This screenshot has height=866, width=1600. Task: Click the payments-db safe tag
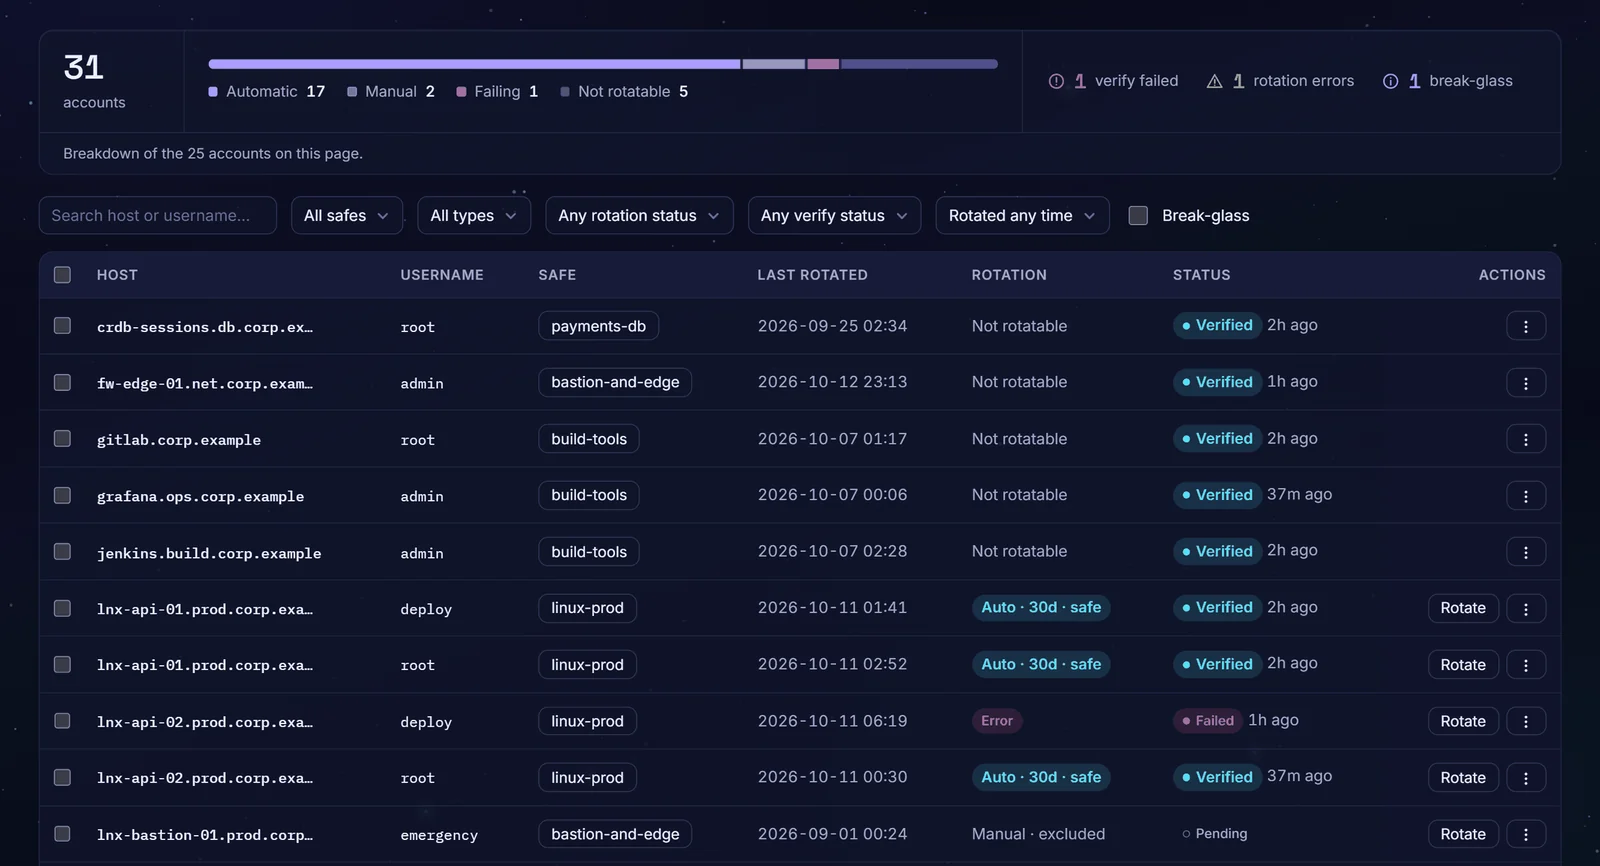click(x=598, y=326)
